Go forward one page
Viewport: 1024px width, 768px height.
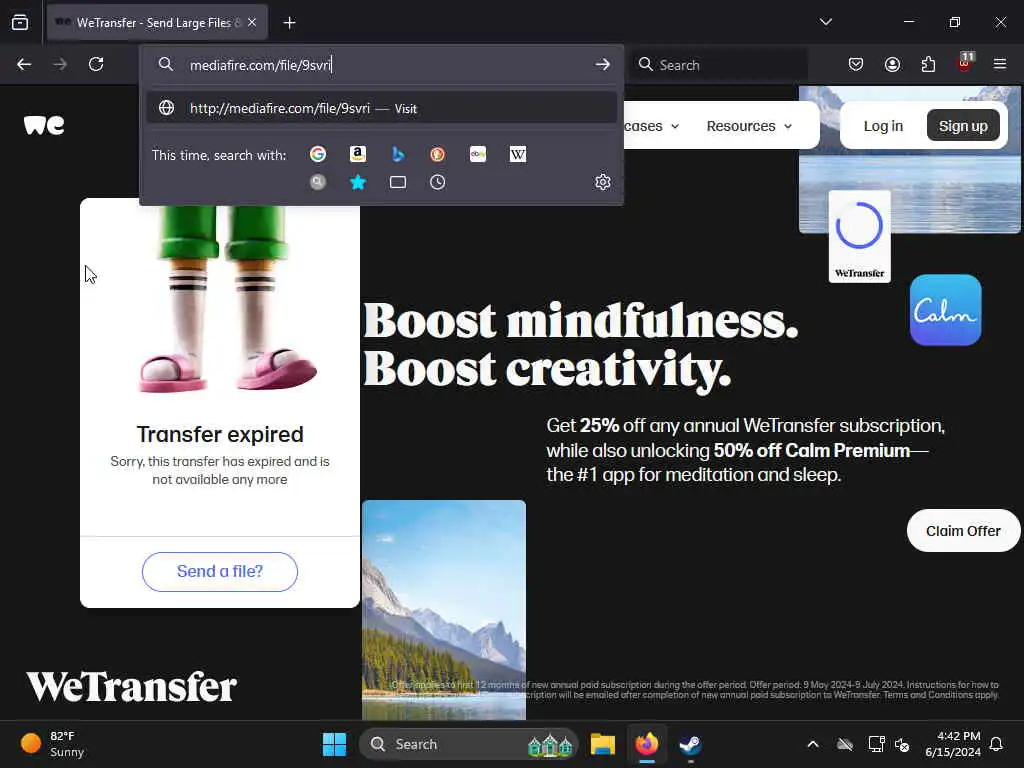click(x=60, y=64)
